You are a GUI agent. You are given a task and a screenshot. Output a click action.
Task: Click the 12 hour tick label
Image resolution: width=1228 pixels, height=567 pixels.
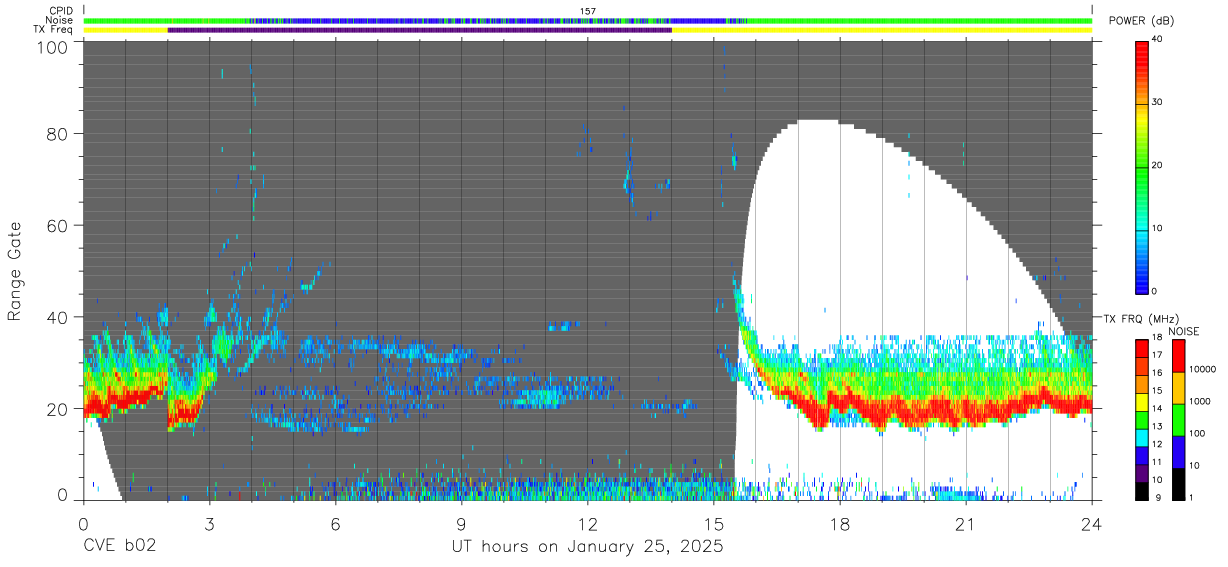(x=588, y=523)
